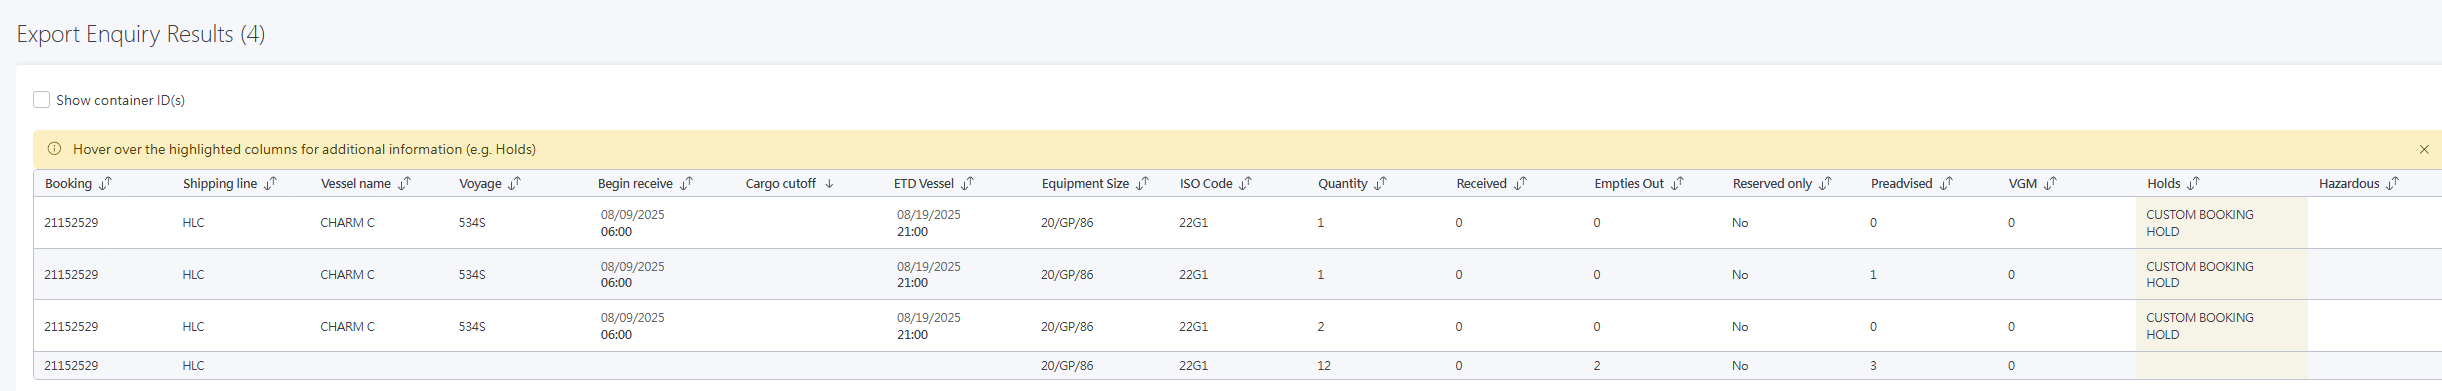Dismiss the yellow hover hint banner
Screen dimensions: 2442x391
[x=2424, y=149]
